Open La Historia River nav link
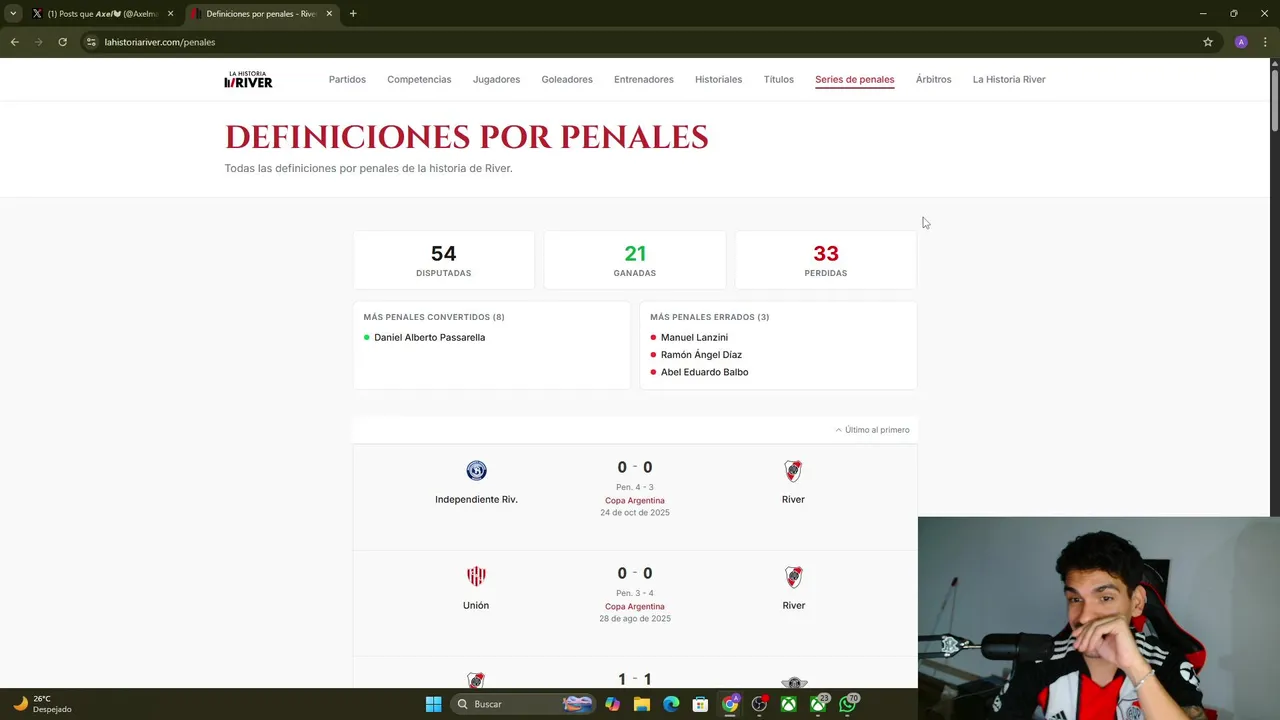 click(x=1009, y=79)
